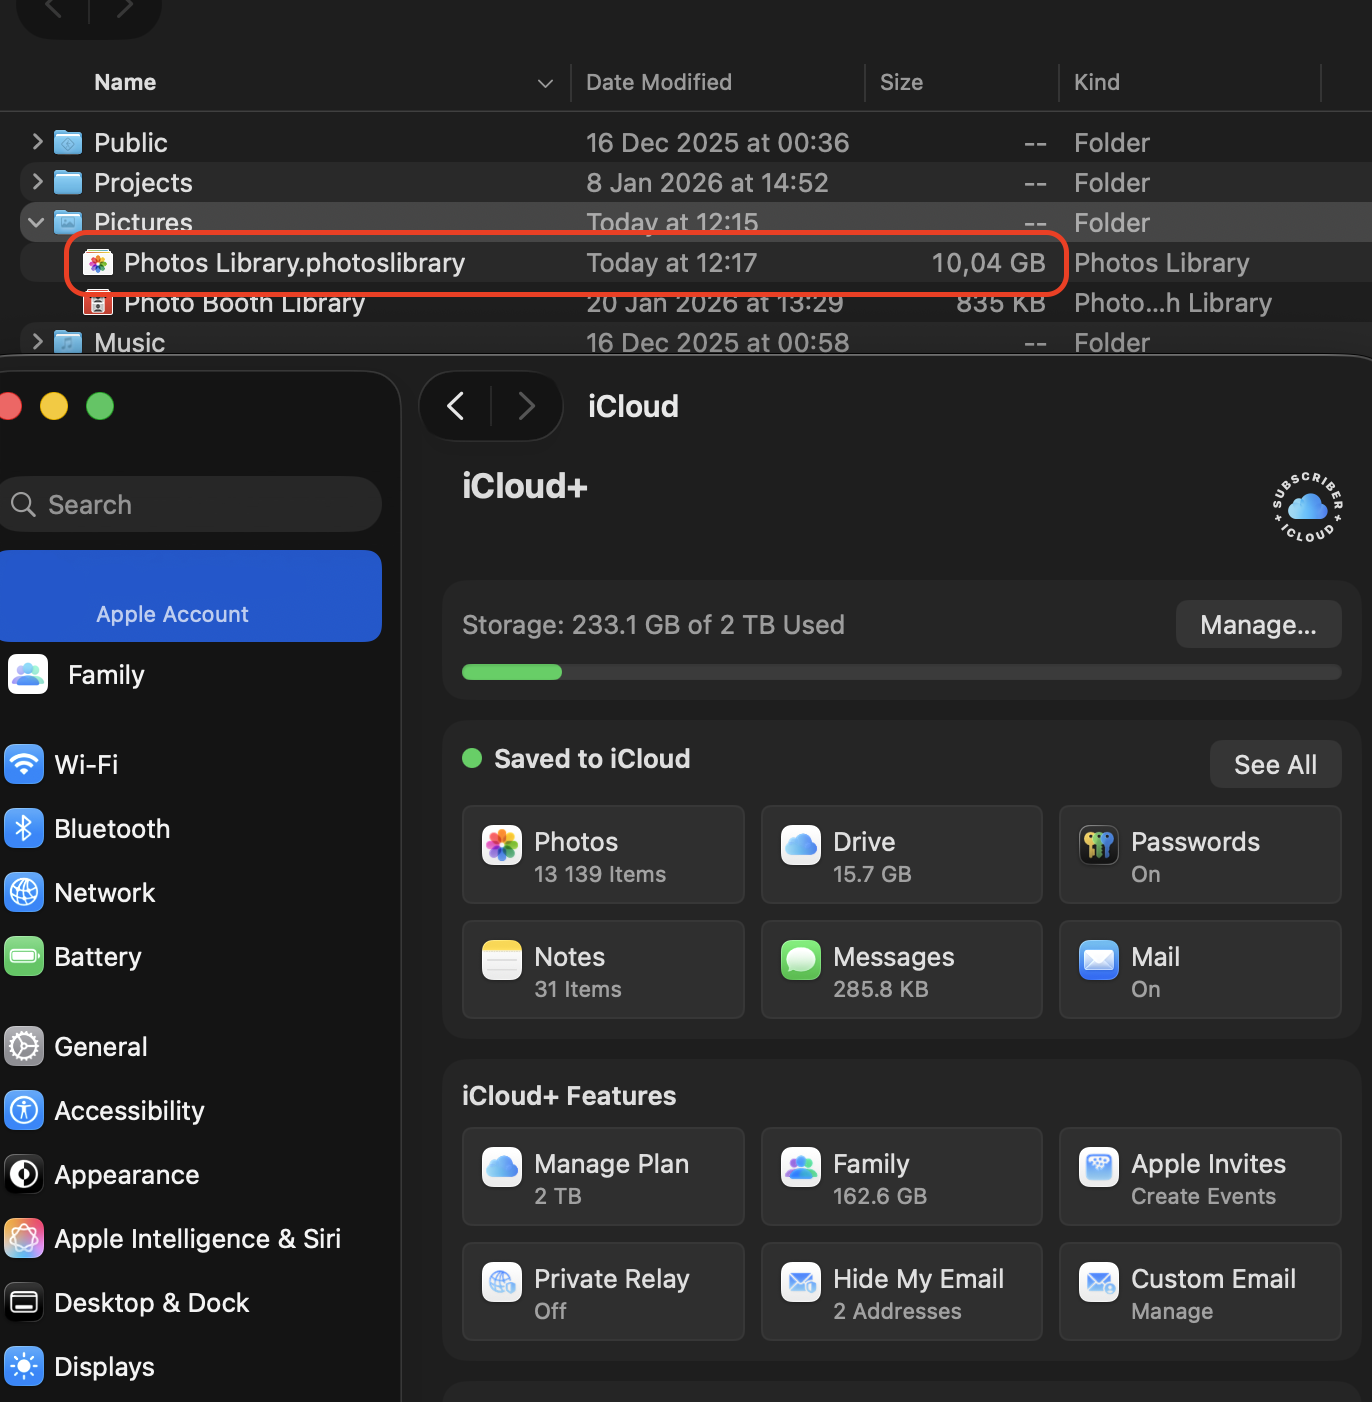Click the Apple Intelligence & Siri icon
Image resolution: width=1372 pixels, height=1402 pixels.
pyautogui.click(x=24, y=1239)
